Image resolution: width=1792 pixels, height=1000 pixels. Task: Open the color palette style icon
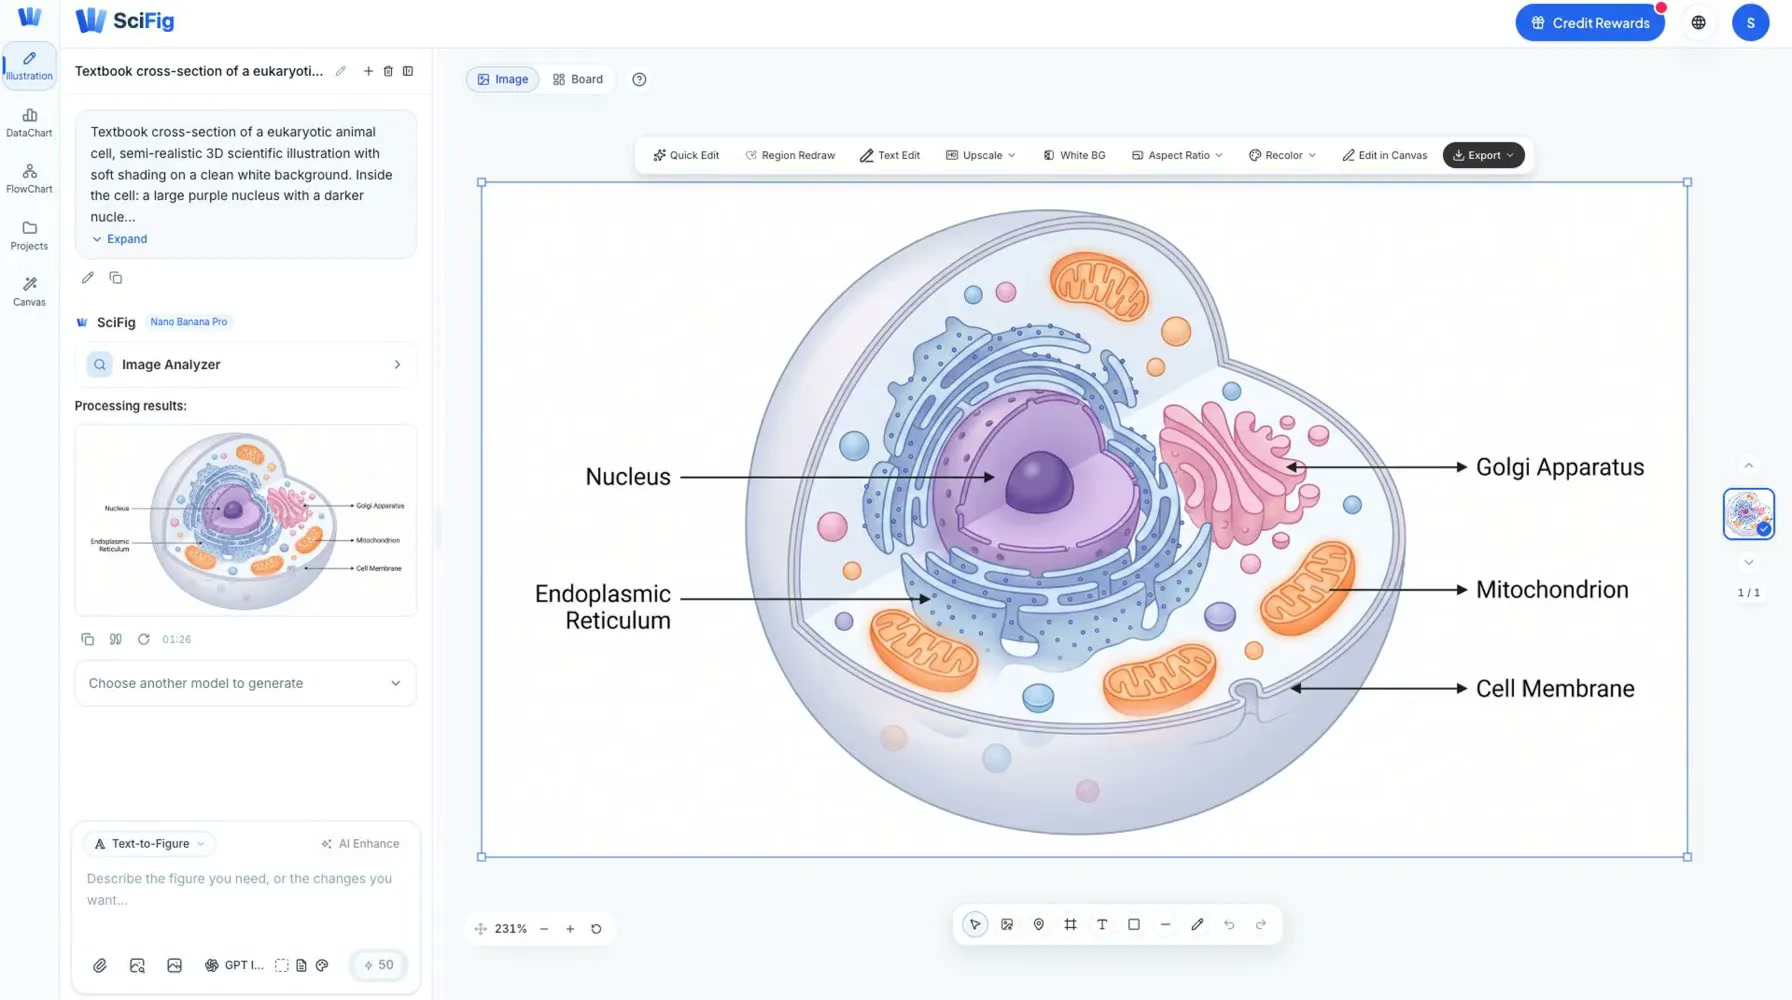point(322,965)
